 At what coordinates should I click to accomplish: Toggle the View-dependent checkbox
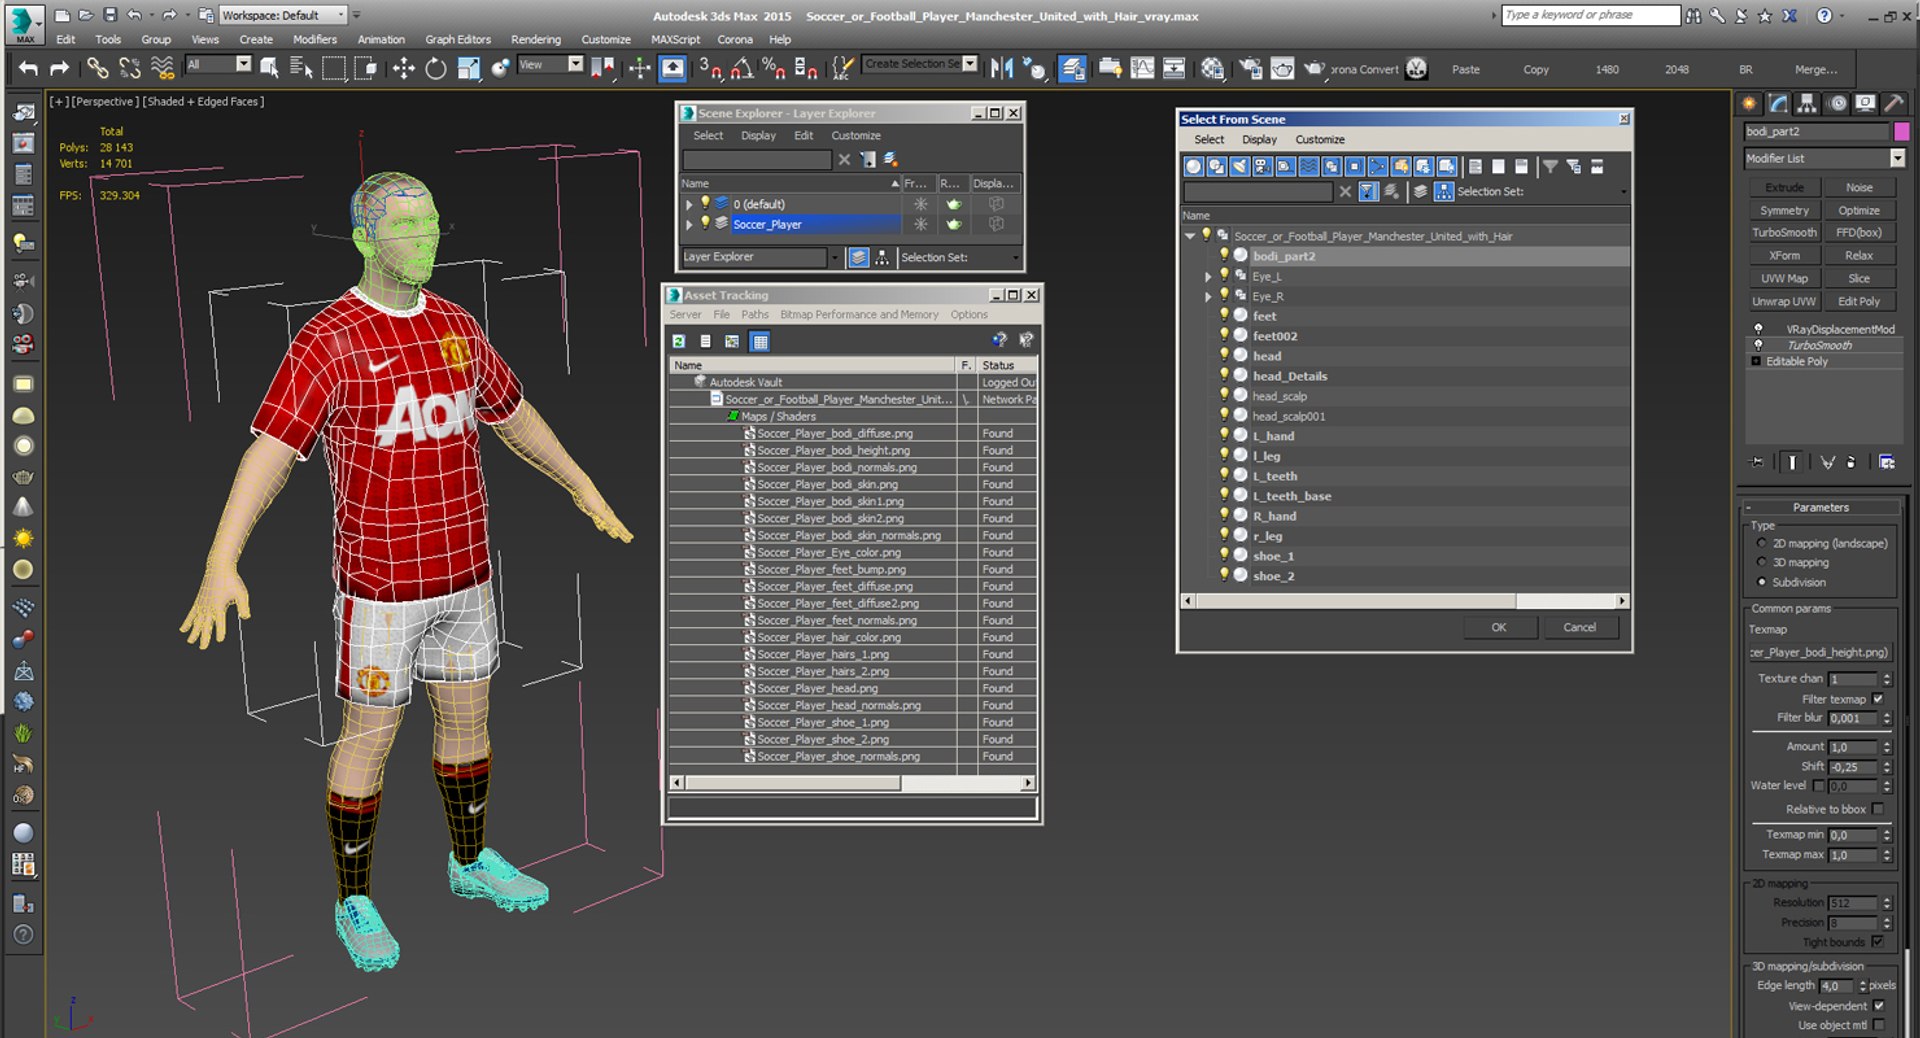pos(1879,1006)
